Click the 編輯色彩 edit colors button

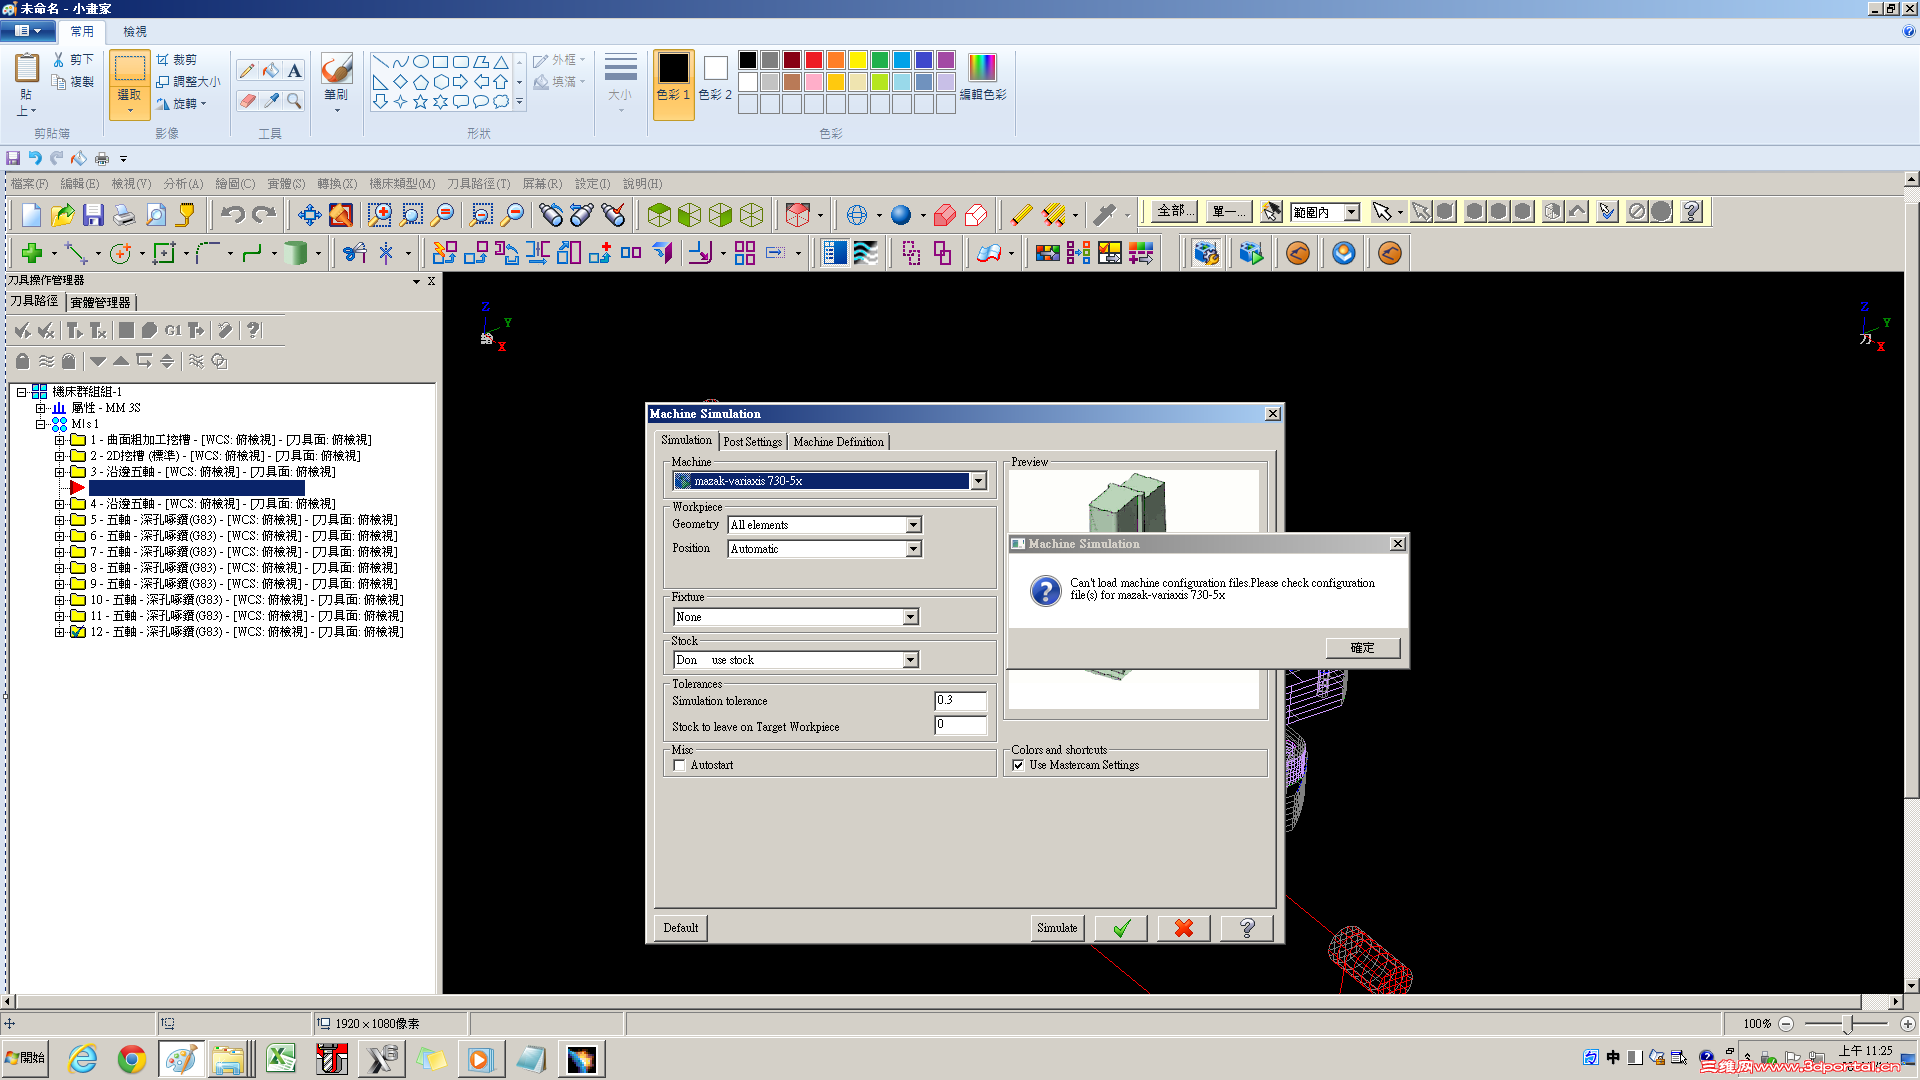(x=983, y=77)
